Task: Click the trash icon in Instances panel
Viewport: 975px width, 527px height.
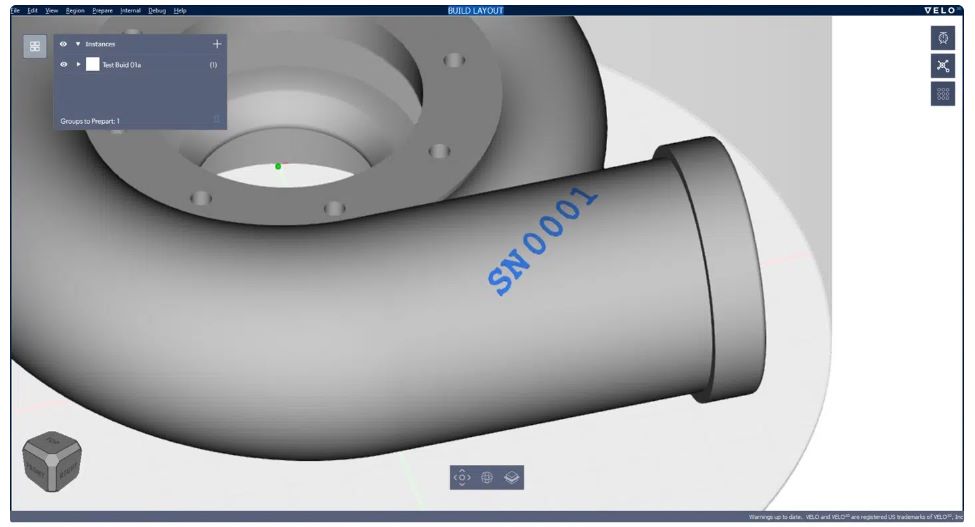Action: (216, 119)
